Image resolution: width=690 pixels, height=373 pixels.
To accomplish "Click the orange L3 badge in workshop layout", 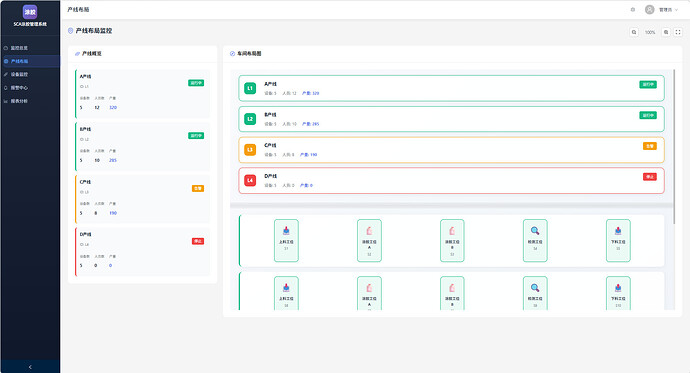I will [x=250, y=150].
